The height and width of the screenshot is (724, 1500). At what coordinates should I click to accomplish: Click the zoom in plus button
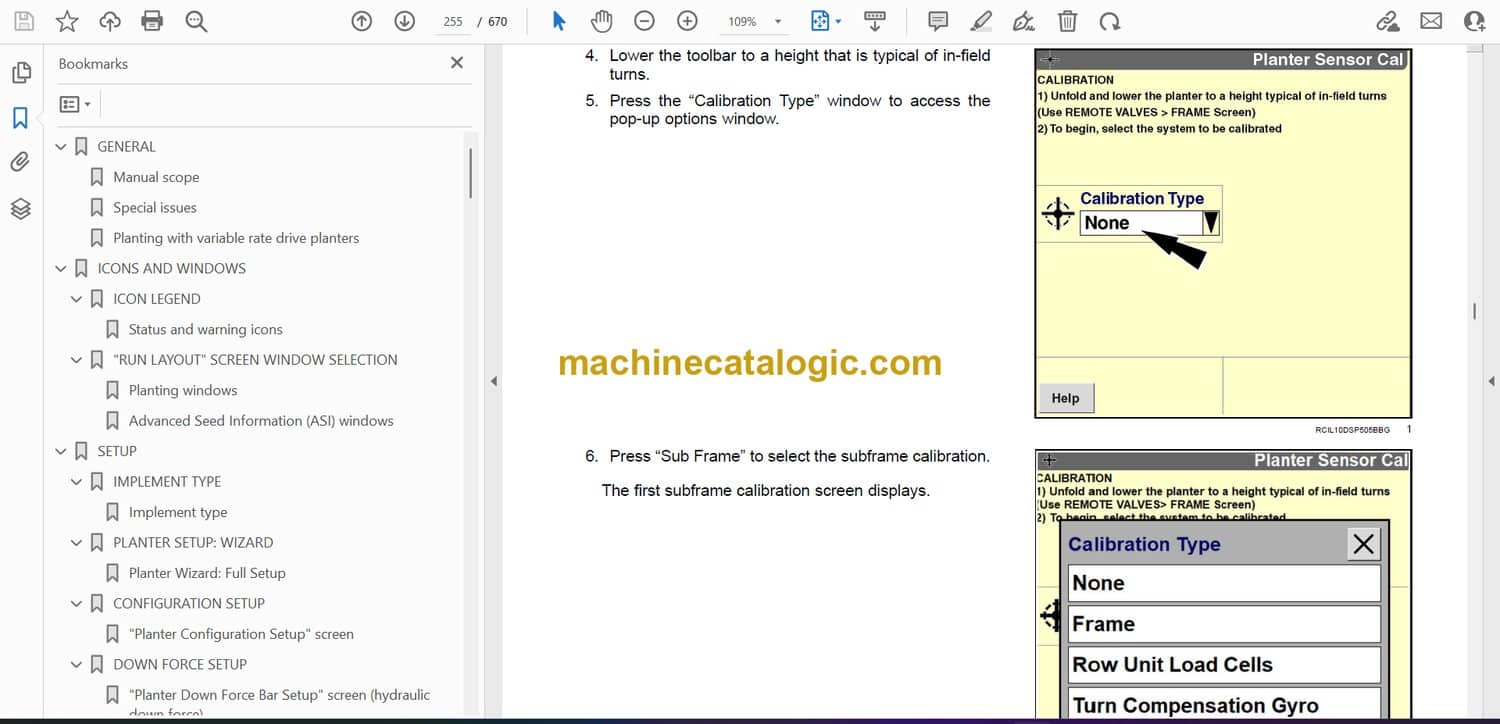point(687,21)
